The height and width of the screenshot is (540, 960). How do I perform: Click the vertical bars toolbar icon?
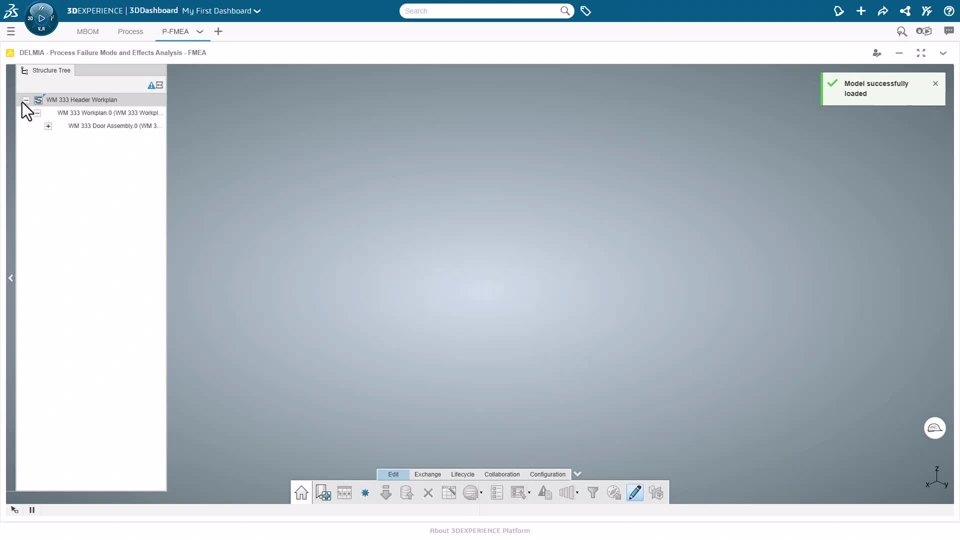[566, 493]
